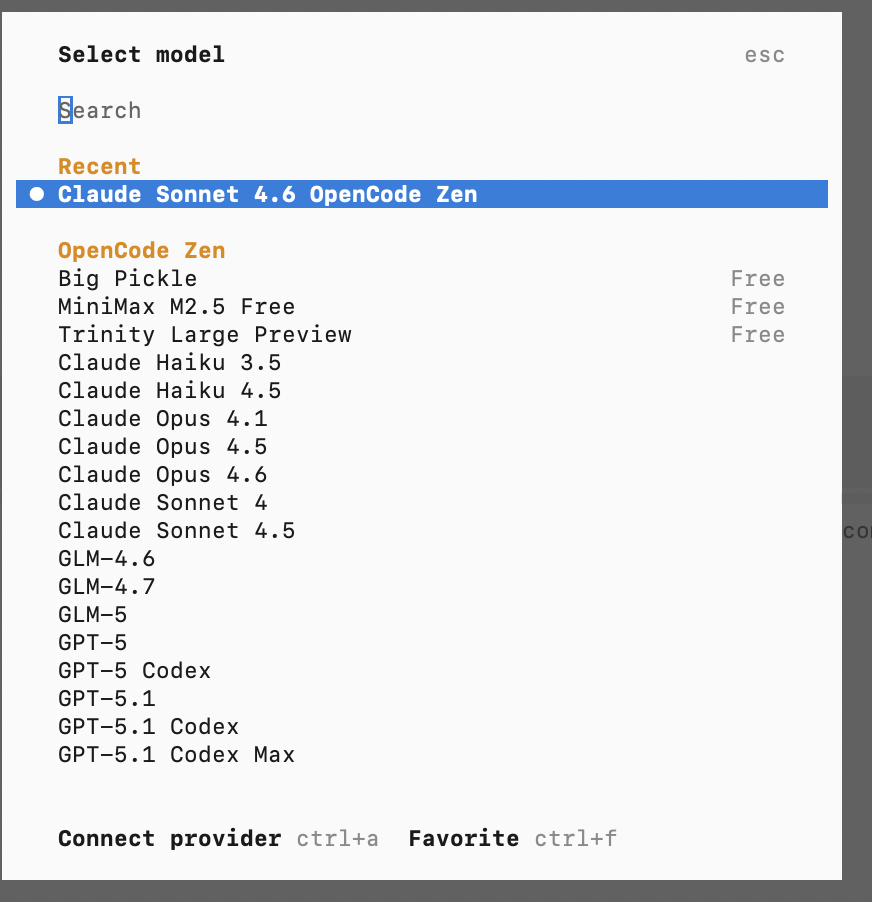Viewport: 872px width, 902px height.
Task: Choose Claude Haiku 4.5
Action: tap(169, 390)
